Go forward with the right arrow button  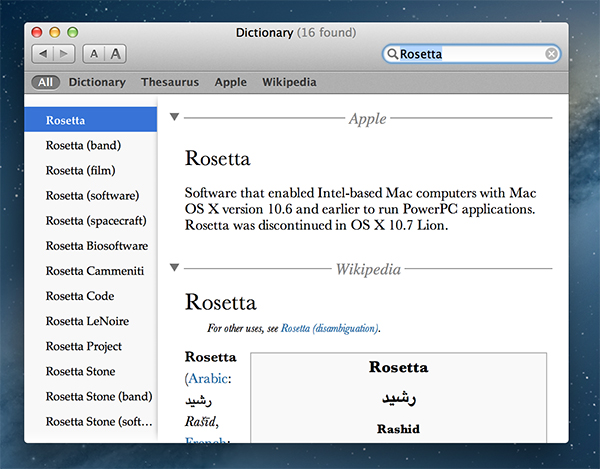point(64,54)
